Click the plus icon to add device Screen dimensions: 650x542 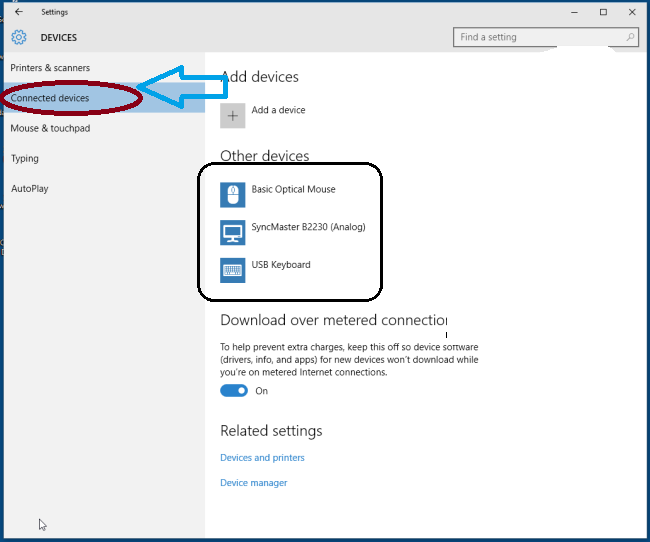pyautogui.click(x=233, y=116)
